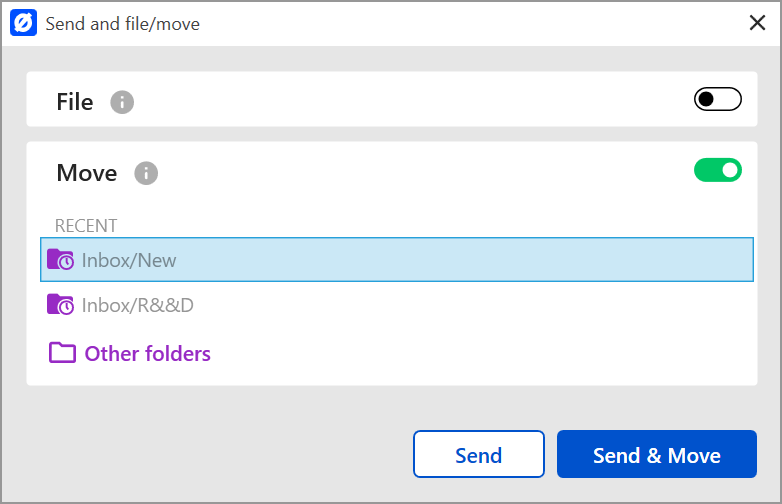Enable the File toggle switch
Screen dimensions: 782x504
tap(718, 99)
